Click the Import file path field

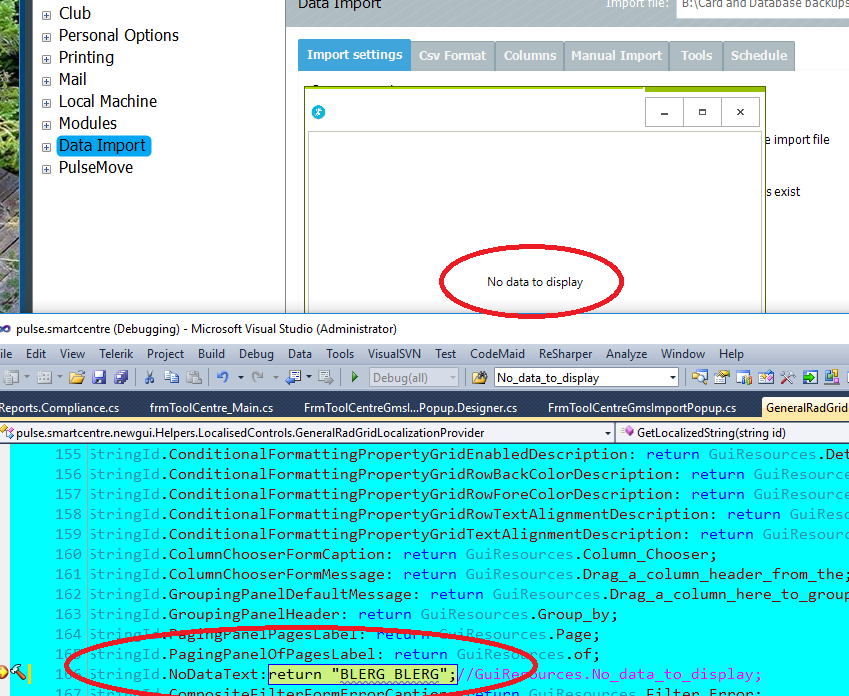pyautogui.click(x=763, y=5)
